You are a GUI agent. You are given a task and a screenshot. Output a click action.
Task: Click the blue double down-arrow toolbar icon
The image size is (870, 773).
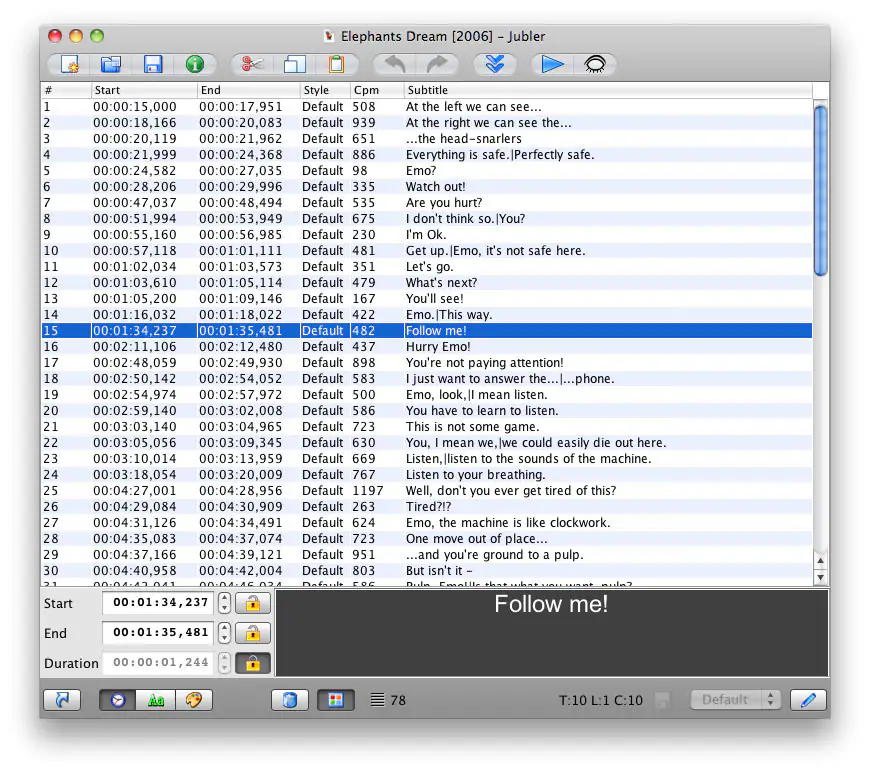[x=495, y=64]
